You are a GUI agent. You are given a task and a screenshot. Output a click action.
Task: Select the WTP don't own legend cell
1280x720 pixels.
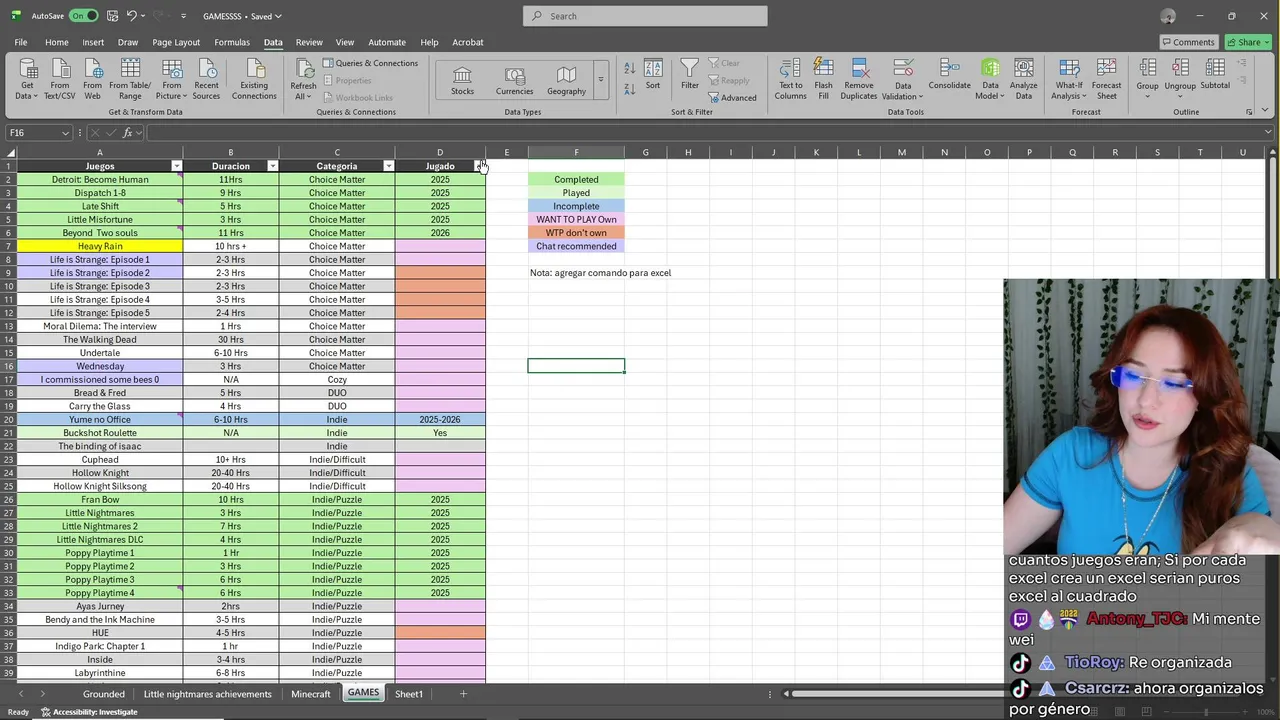pyautogui.click(x=576, y=233)
